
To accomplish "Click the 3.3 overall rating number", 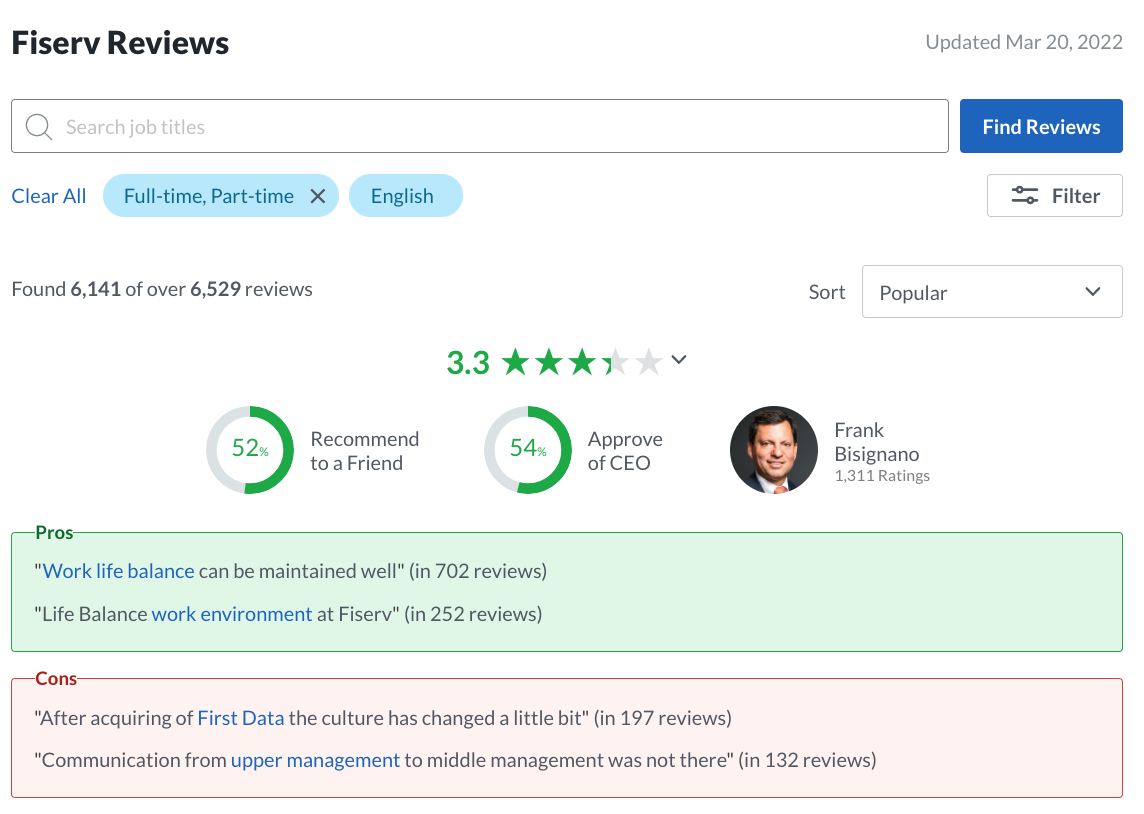I will click(x=468, y=363).
